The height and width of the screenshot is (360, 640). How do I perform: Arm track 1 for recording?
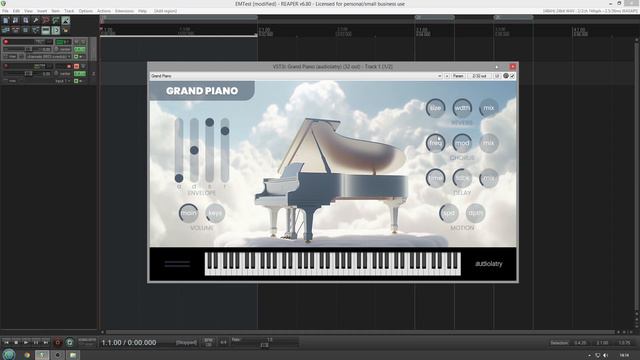point(6,42)
